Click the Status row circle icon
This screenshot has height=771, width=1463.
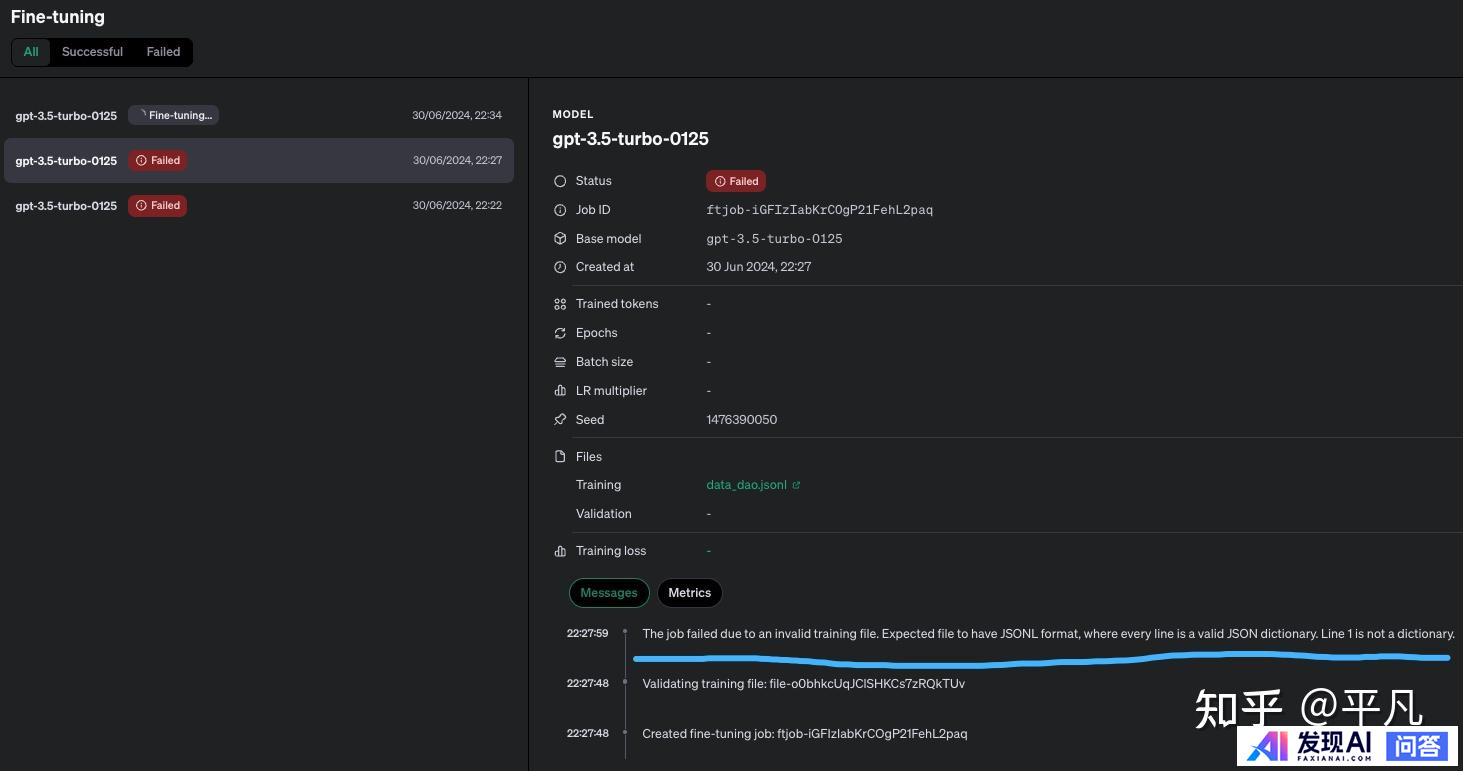tap(560, 181)
